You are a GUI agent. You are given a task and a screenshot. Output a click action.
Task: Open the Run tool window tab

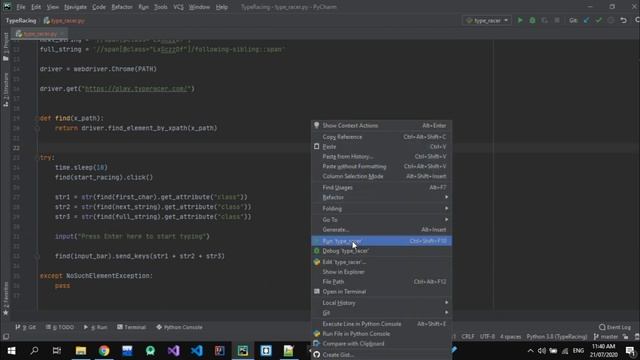point(96,327)
